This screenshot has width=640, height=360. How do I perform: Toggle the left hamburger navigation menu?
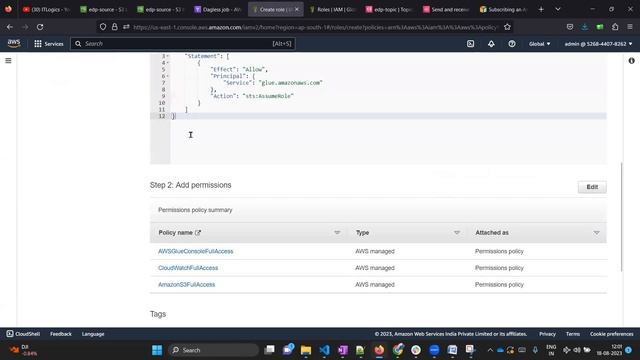8,60
